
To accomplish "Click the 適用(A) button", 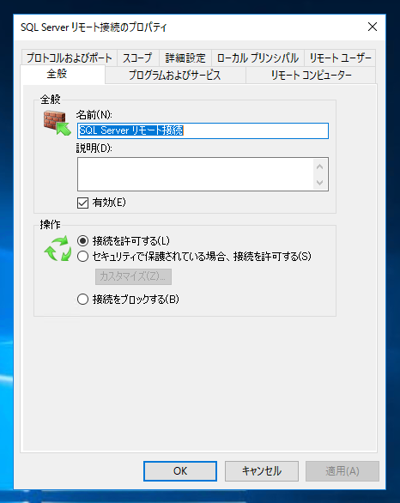I will click(342, 471).
